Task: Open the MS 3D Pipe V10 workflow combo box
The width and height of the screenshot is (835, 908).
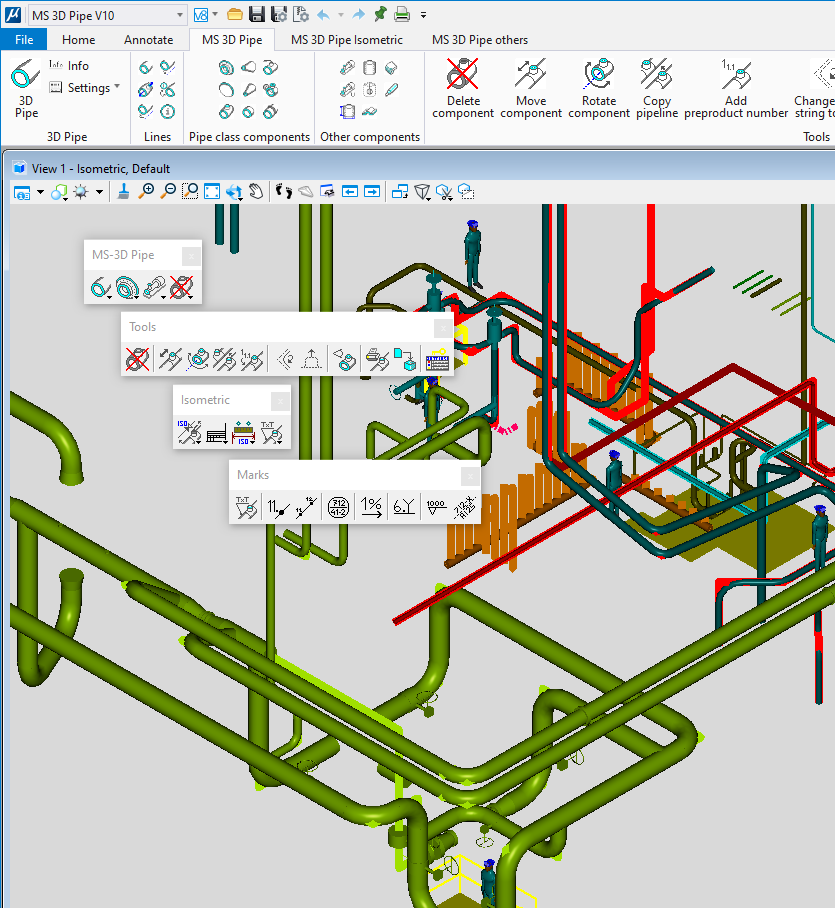Action: pyautogui.click(x=107, y=15)
